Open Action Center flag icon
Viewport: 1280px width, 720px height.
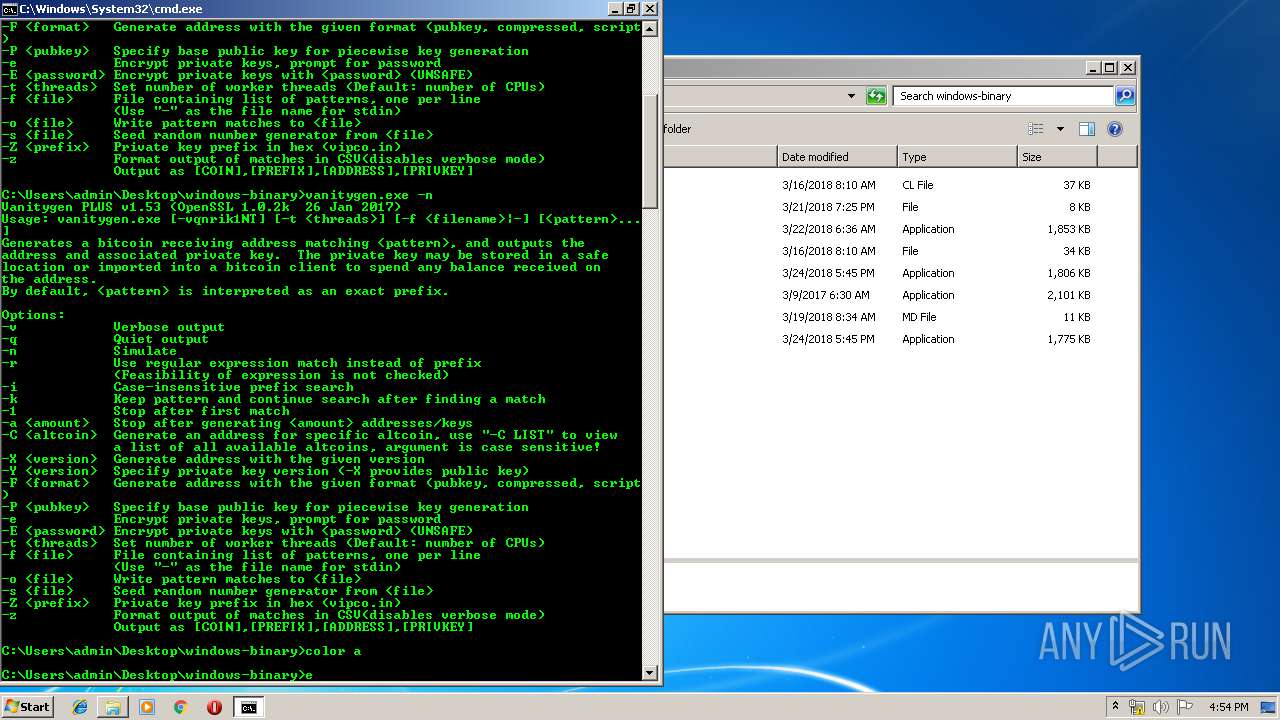1185,707
